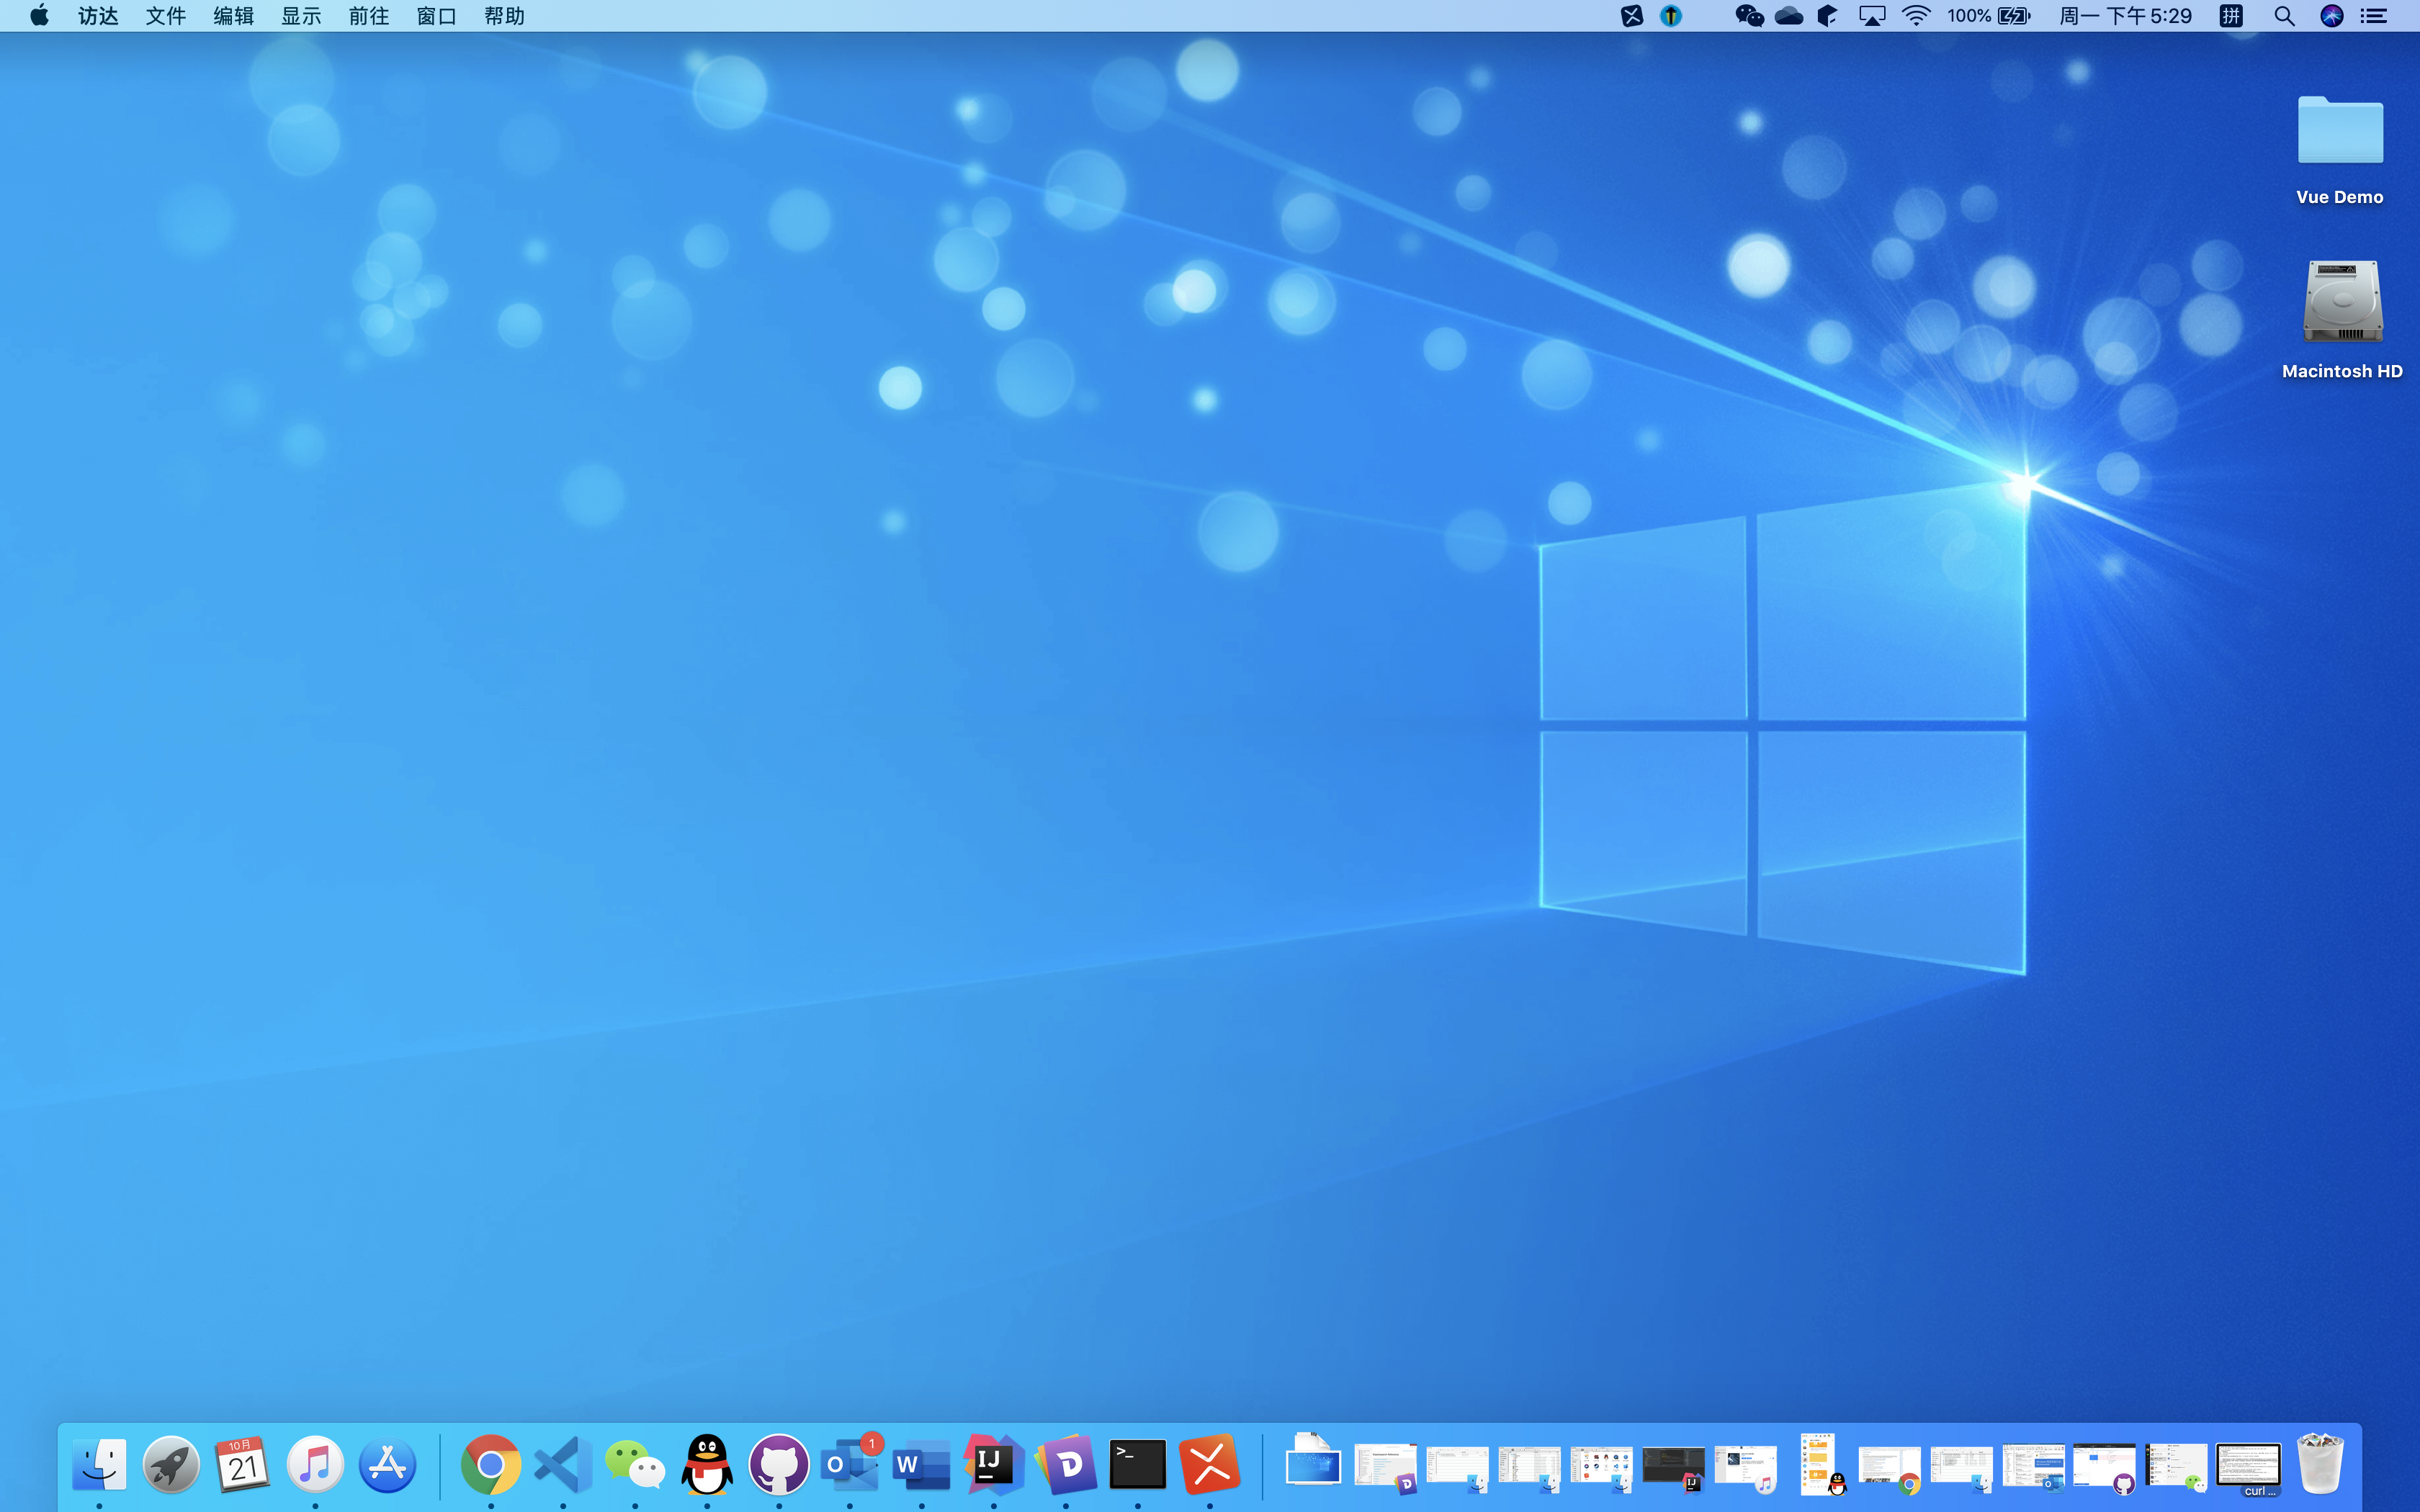This screenshot has width=2420, height=1512.
Task: Launch iTunes music app from Dock
Action: (x=315, y=1465)
